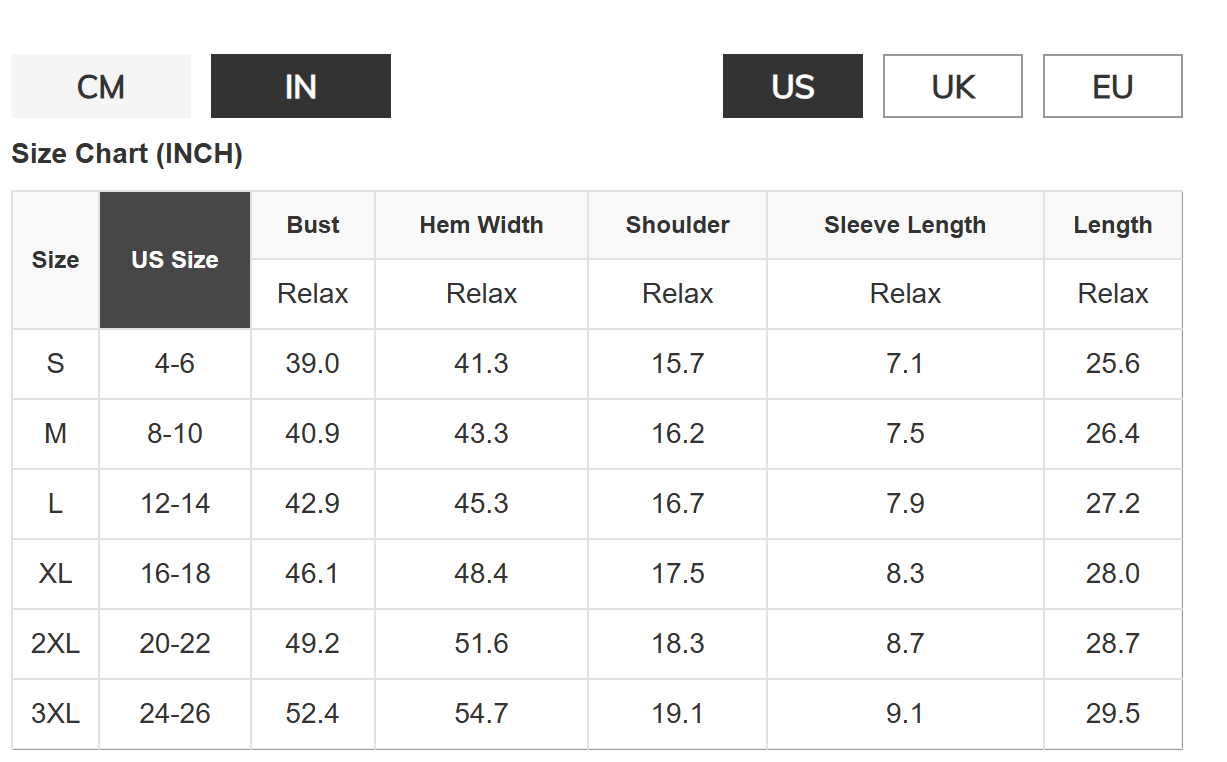Image resolution: width=1227 pixels, height=762 pixels.
Task: Switch size chart to UK sizing
Action: pyautogui.click(x=952, y=87)
